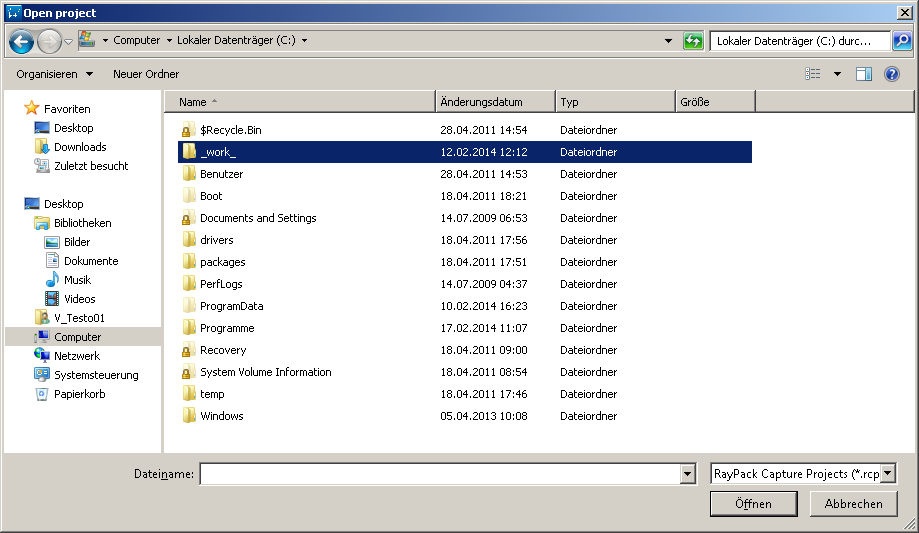Open the Organisieren menu
The width and height of the screenshot is (919, 533).
click(54, 74)
